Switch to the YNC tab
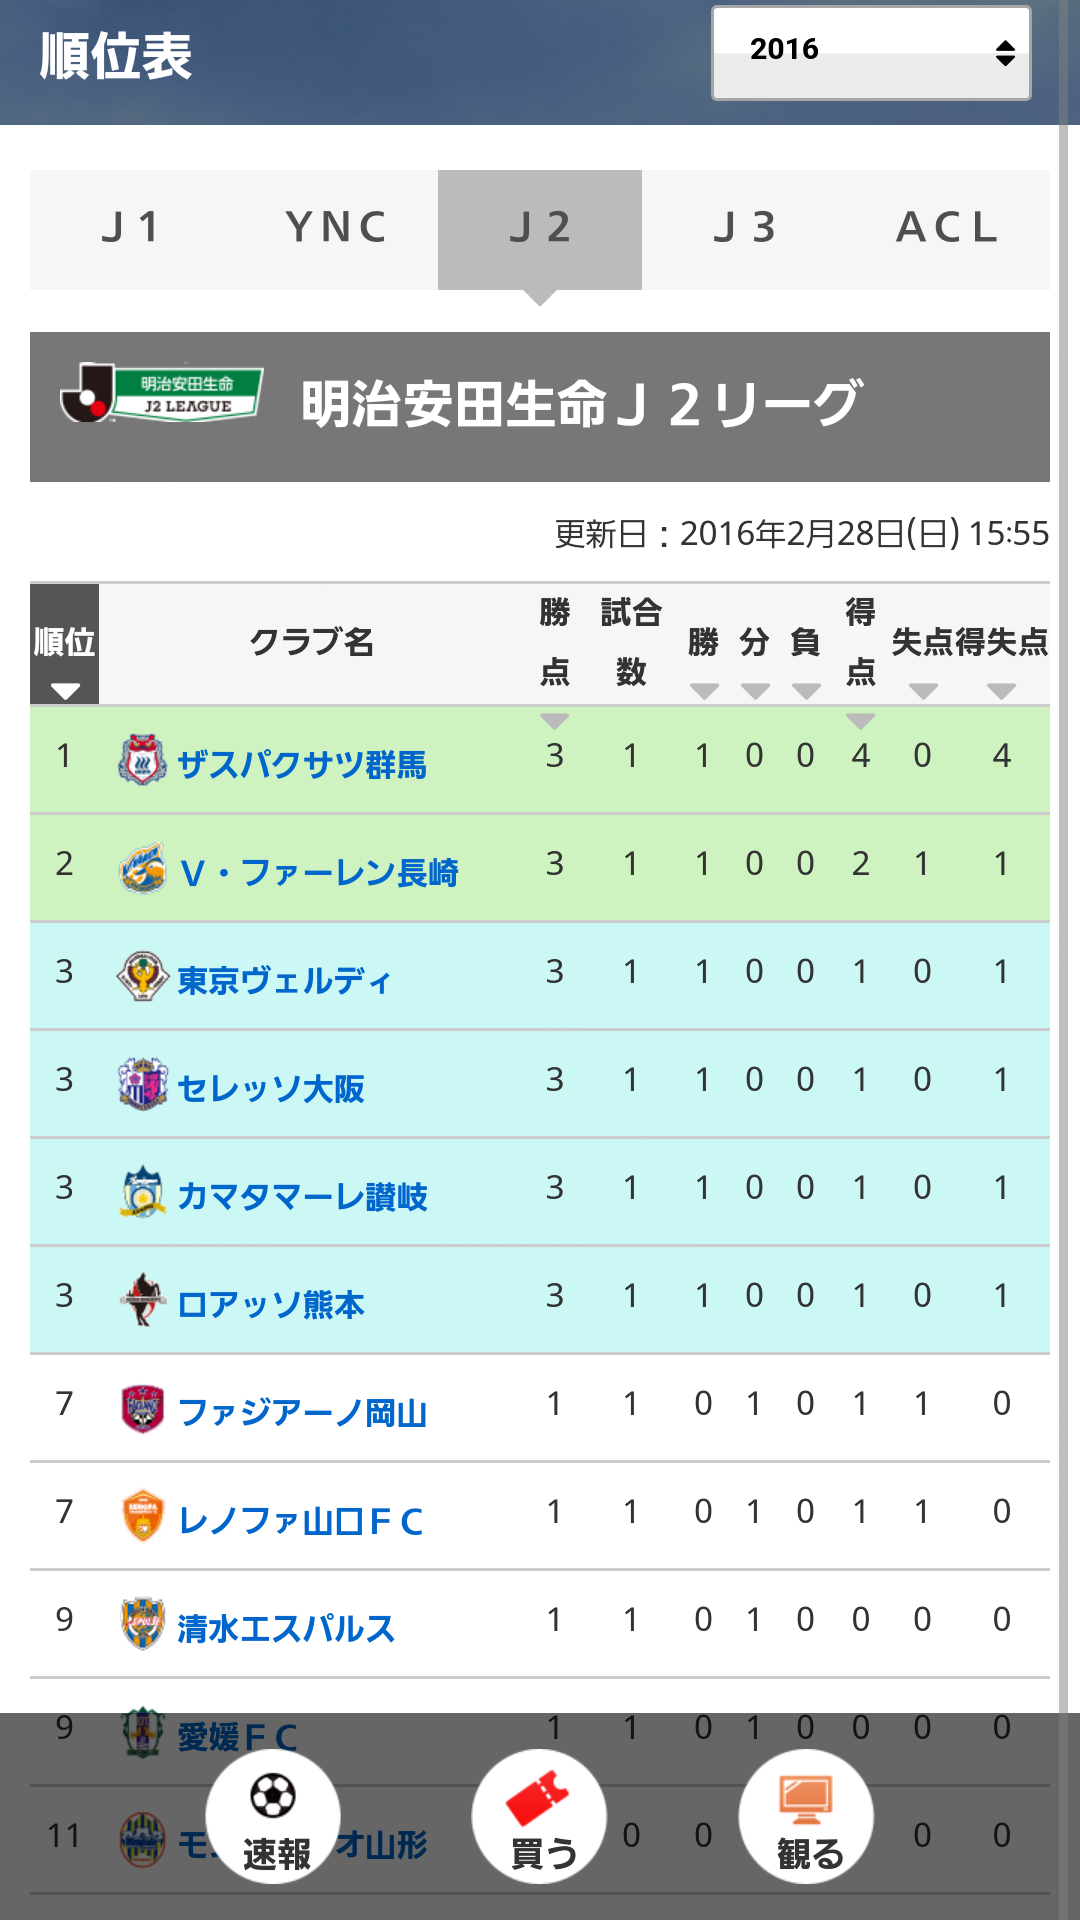 tap(336, 229)
